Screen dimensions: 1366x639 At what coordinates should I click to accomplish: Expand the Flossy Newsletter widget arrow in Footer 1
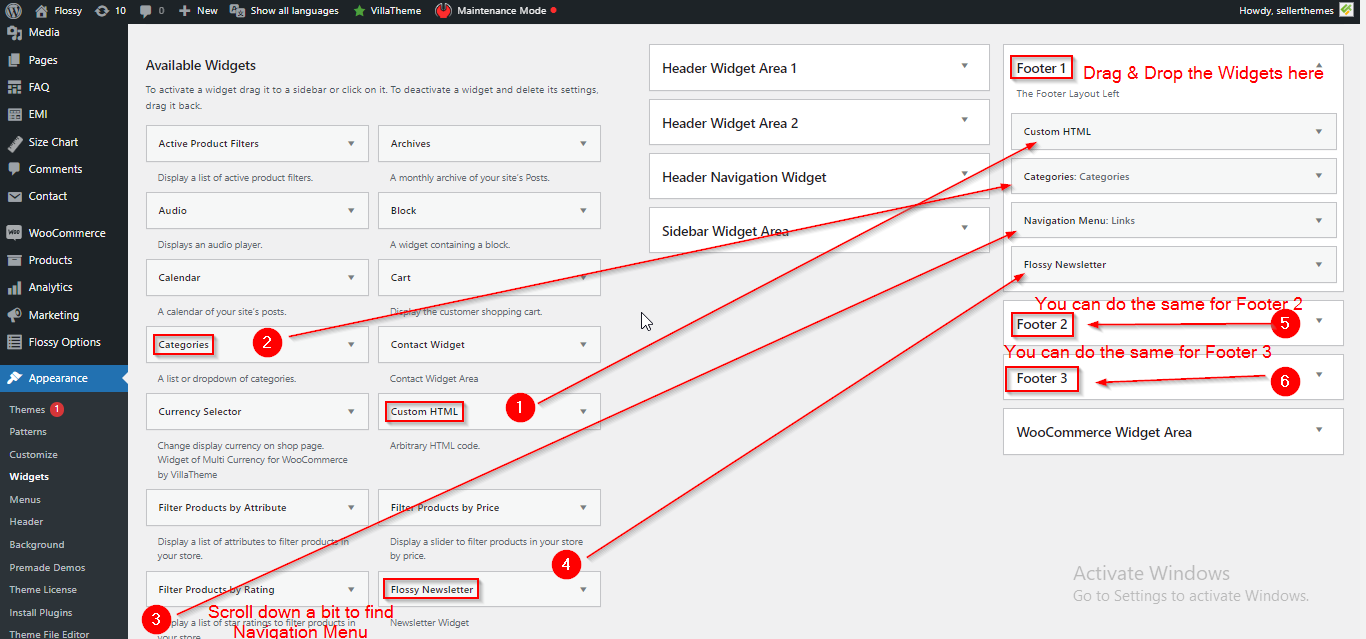point(1319,265)
